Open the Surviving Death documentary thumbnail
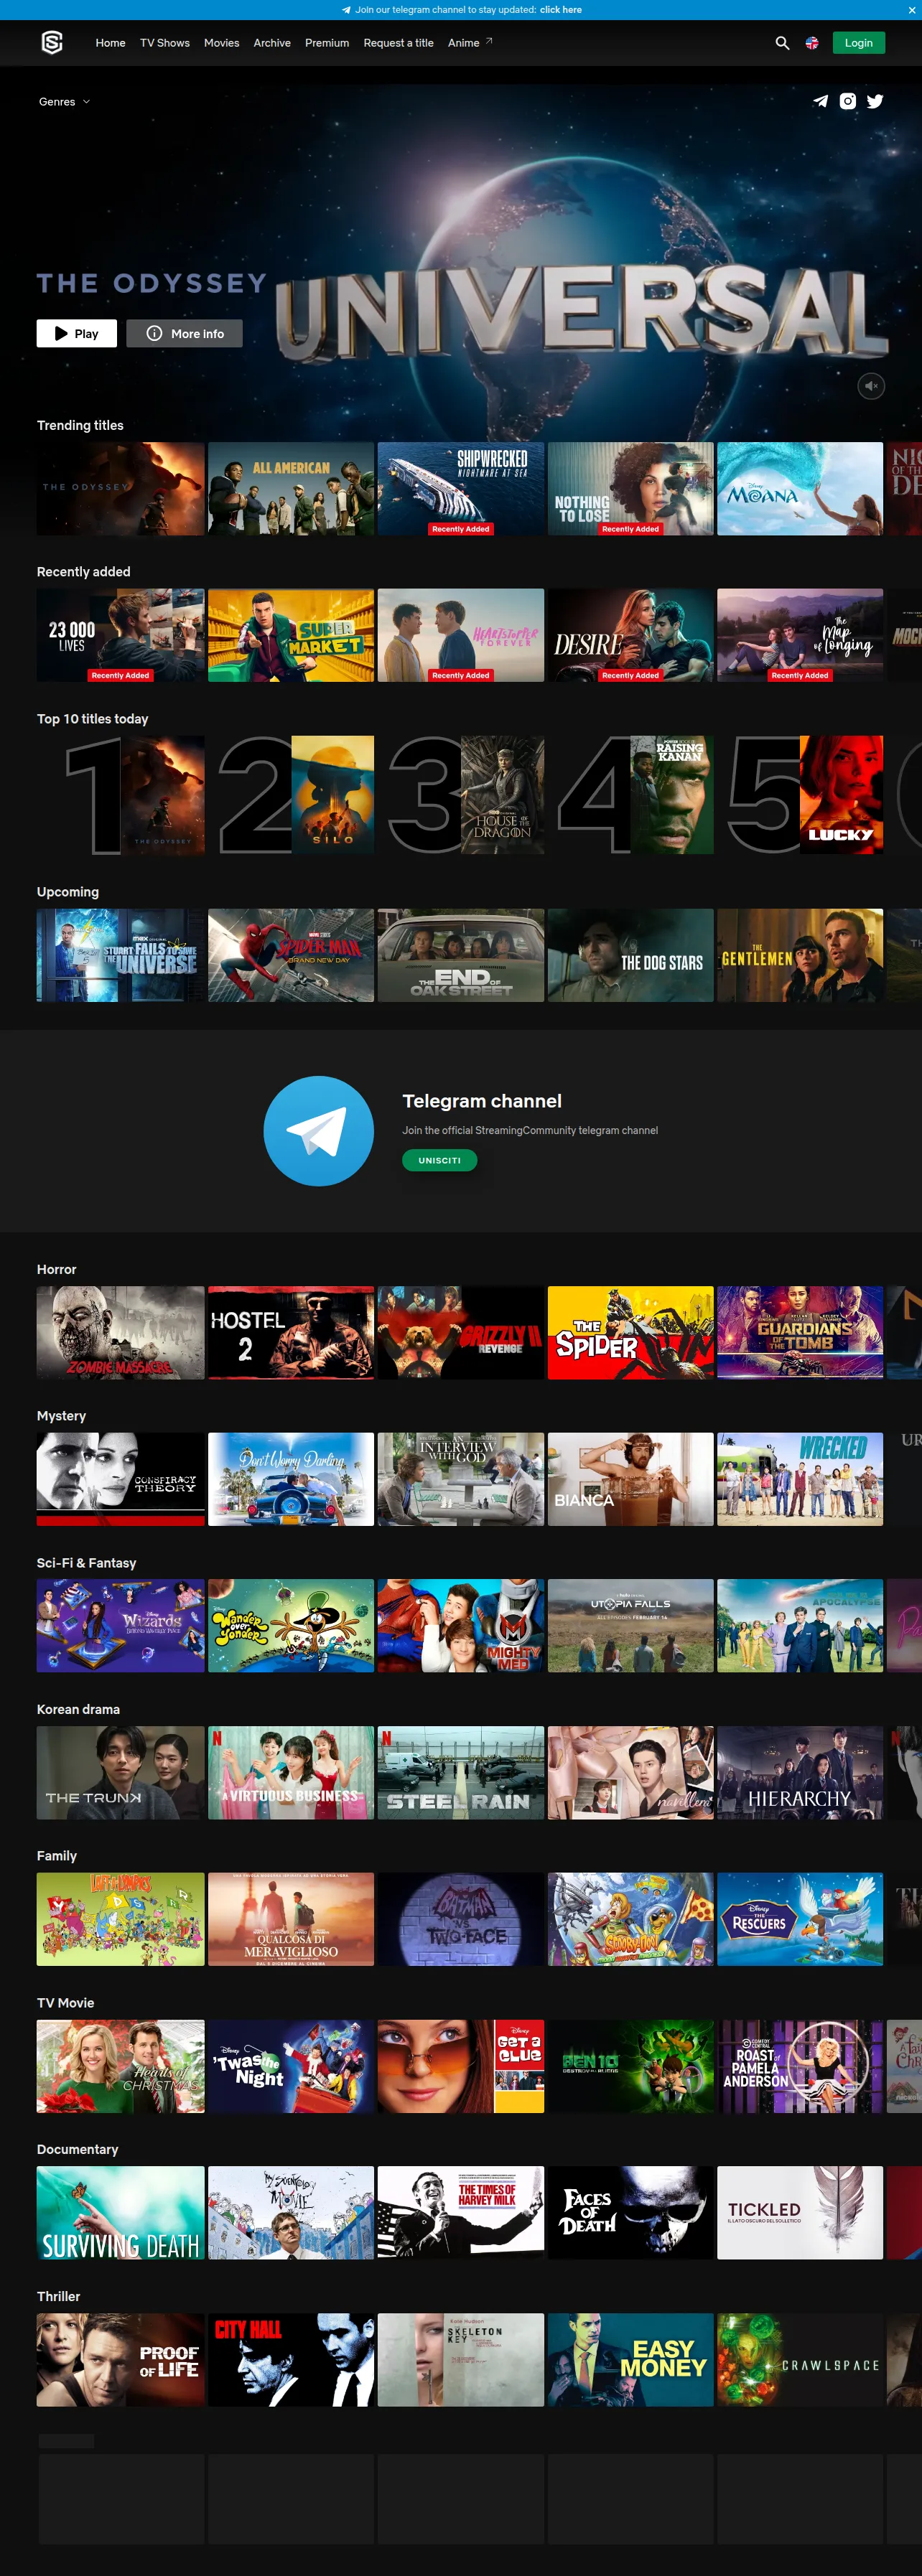 point(121,2213)
